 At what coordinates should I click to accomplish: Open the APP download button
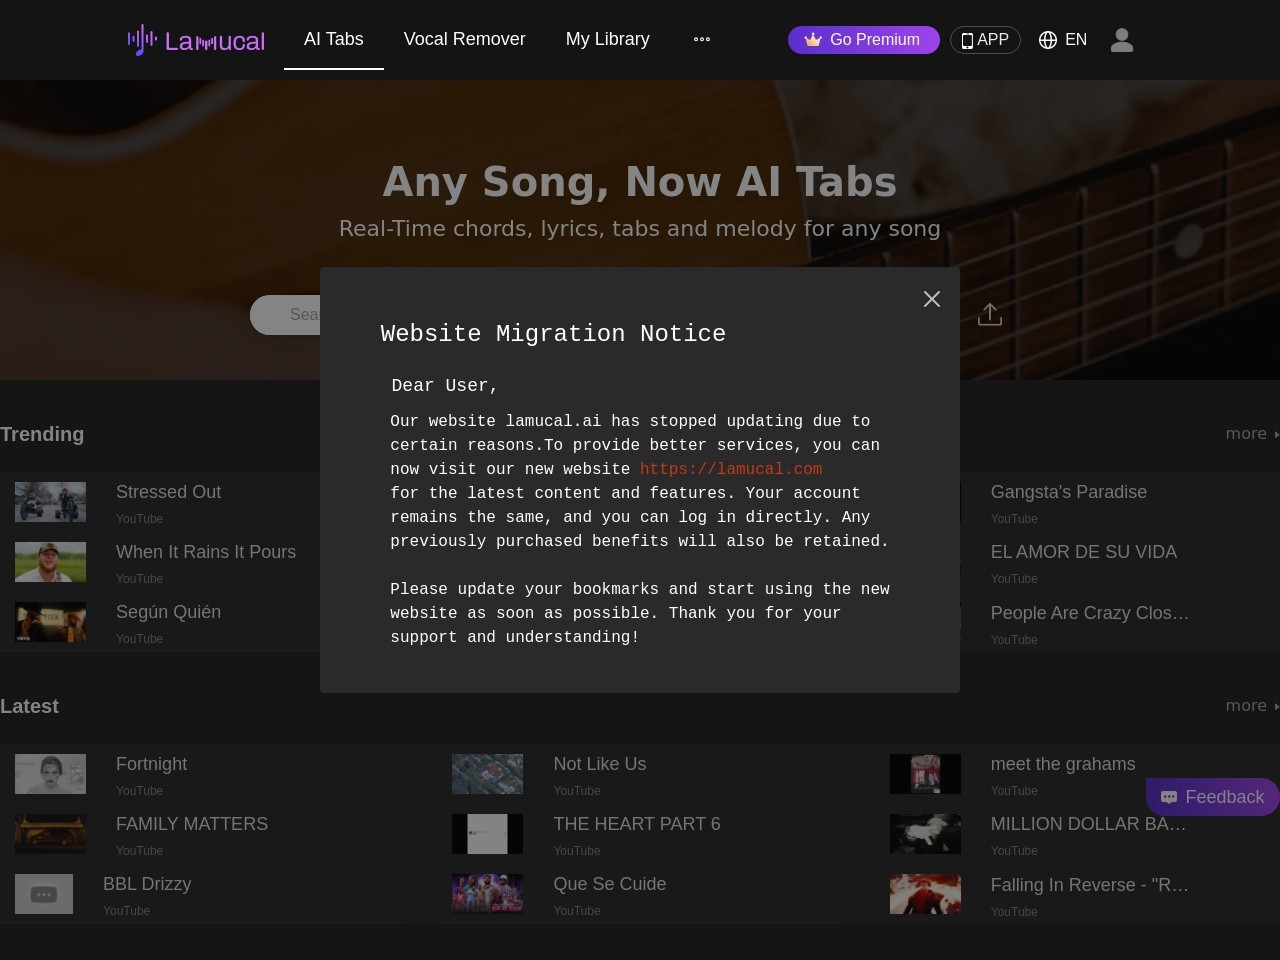985,40
